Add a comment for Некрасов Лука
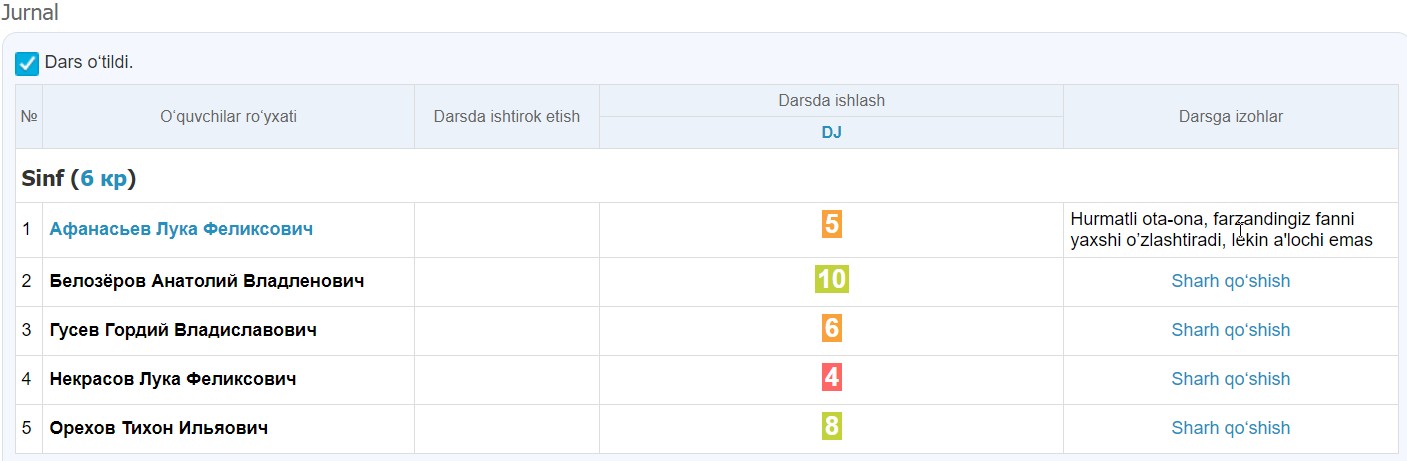The image size is (1407, 461). 1230,379
